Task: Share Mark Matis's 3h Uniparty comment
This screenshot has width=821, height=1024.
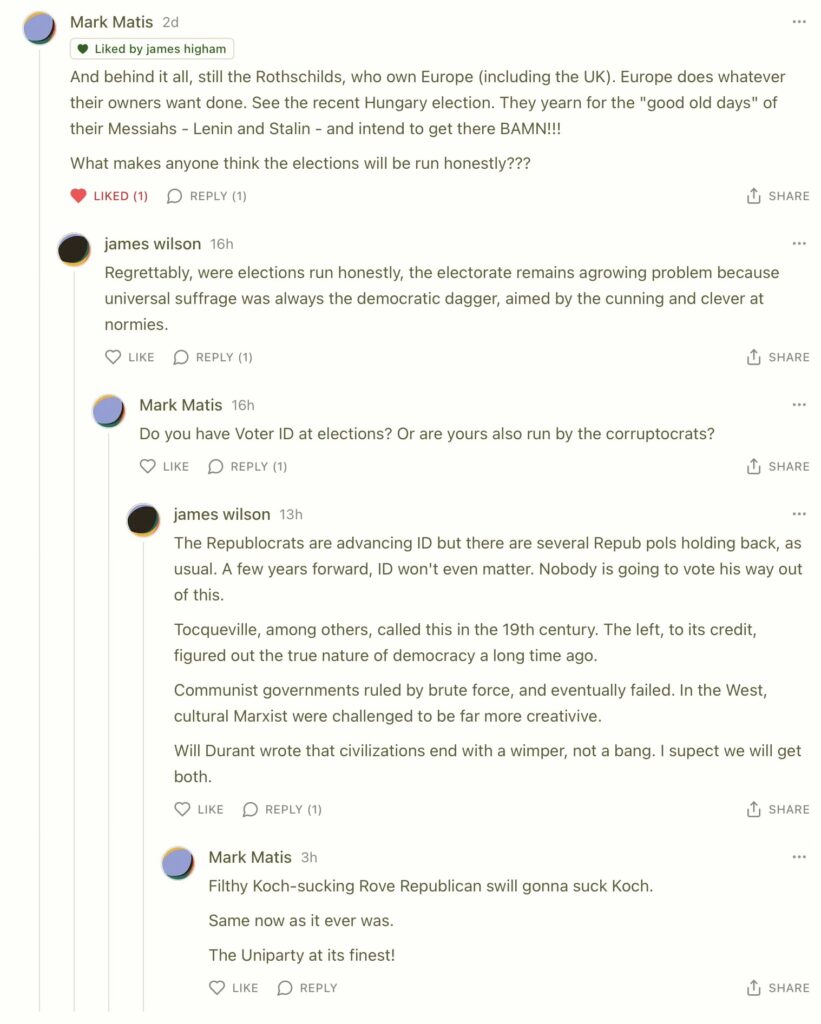Action: point(778,988)
